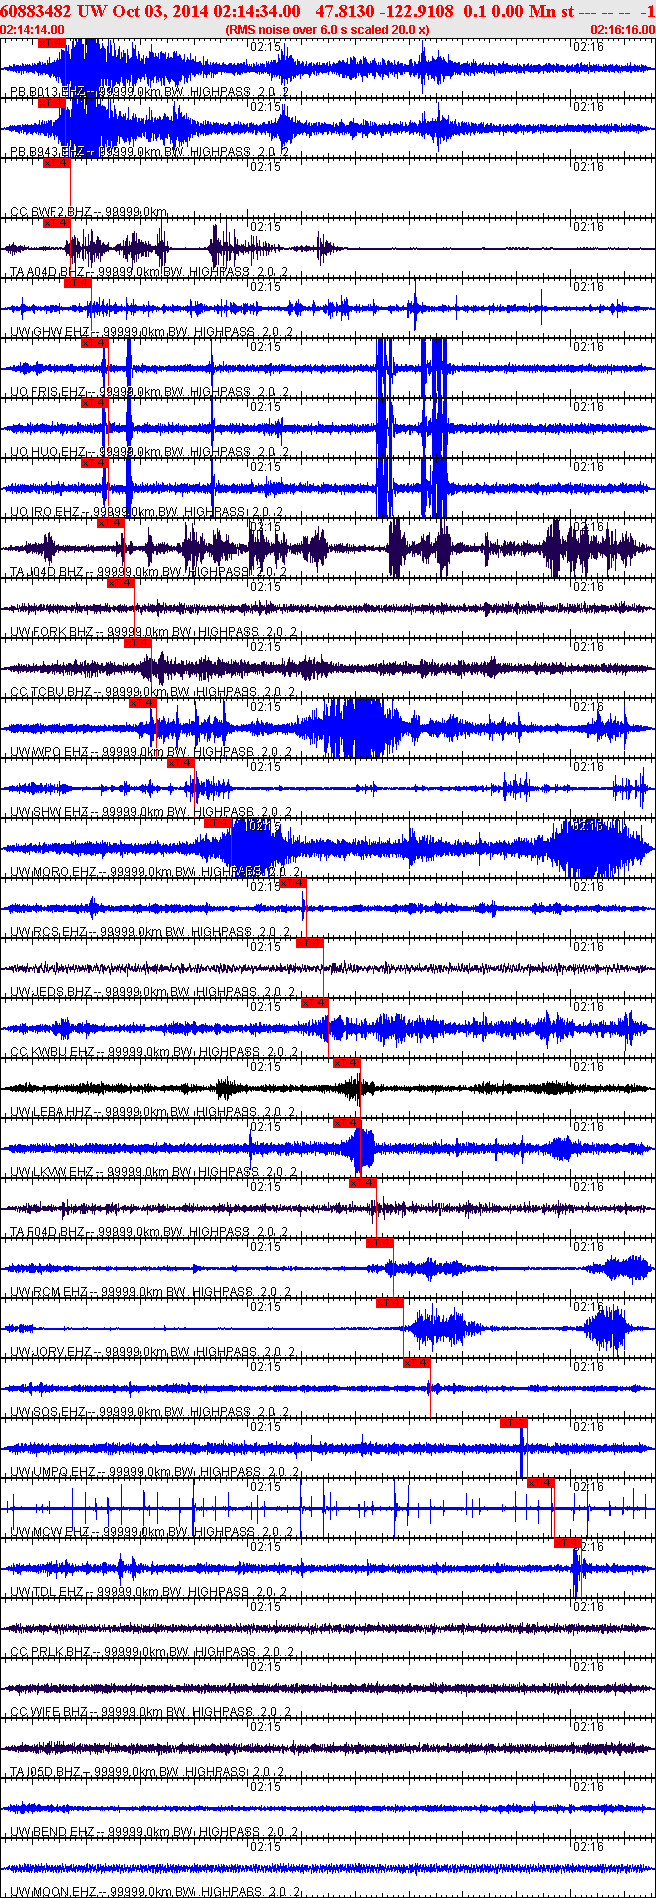Select the TA.A04D.BHZ station label
This screenshot has width=656, height=1898.
48,272
